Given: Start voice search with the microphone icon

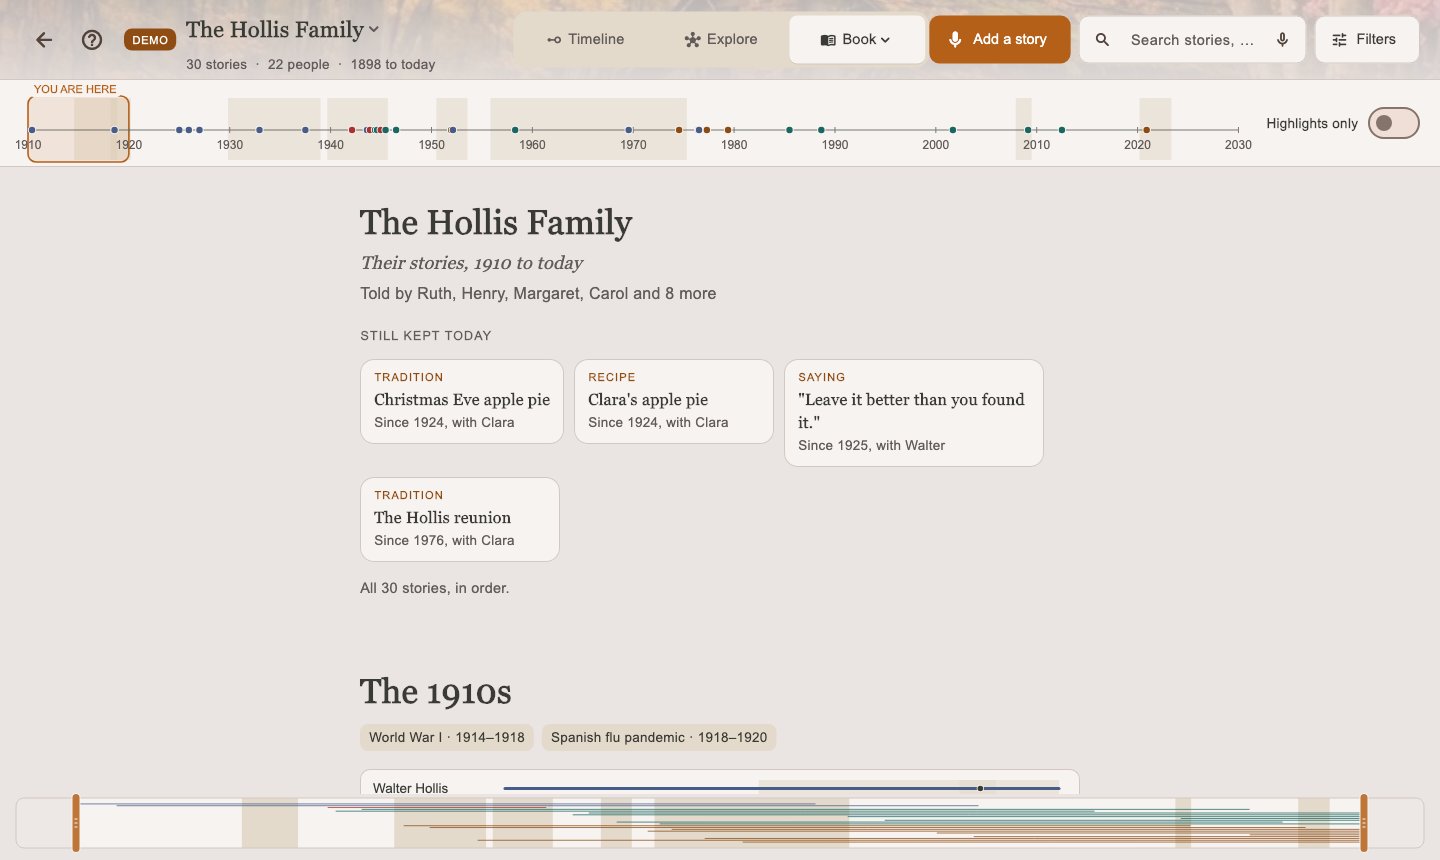Looking at the screenshot, I should pos(1282,40).
